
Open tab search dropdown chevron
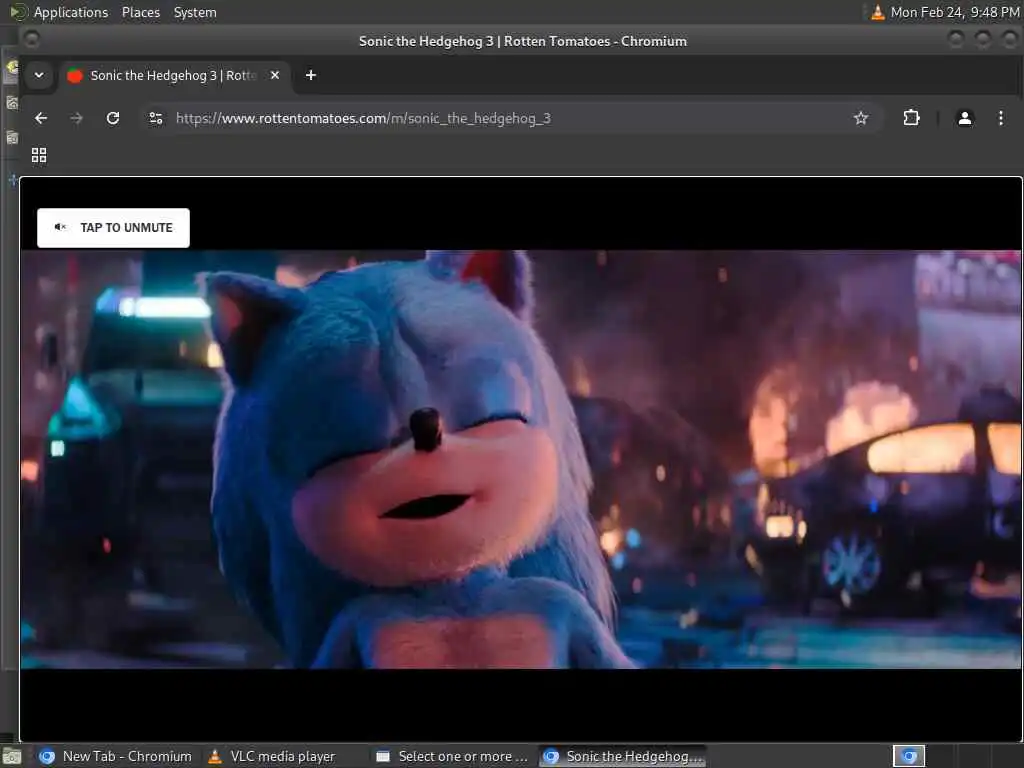39,75
